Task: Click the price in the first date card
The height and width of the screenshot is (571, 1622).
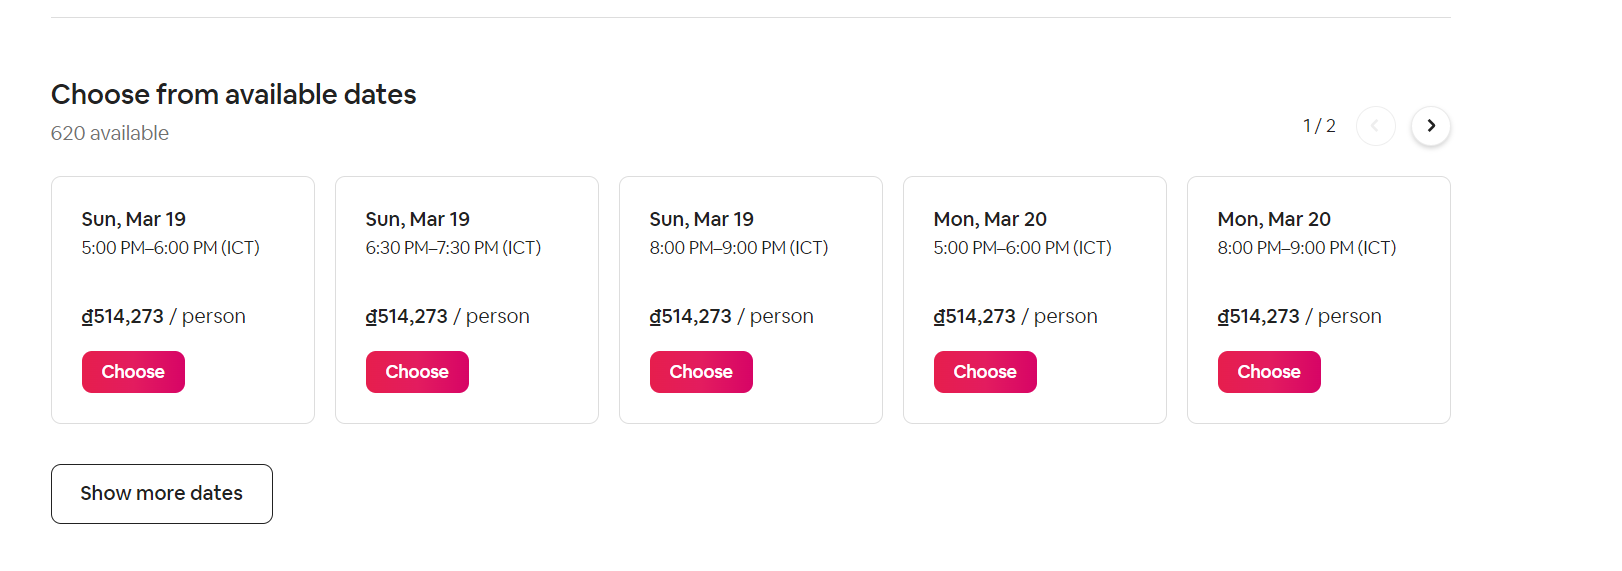Action: [123, 317]
